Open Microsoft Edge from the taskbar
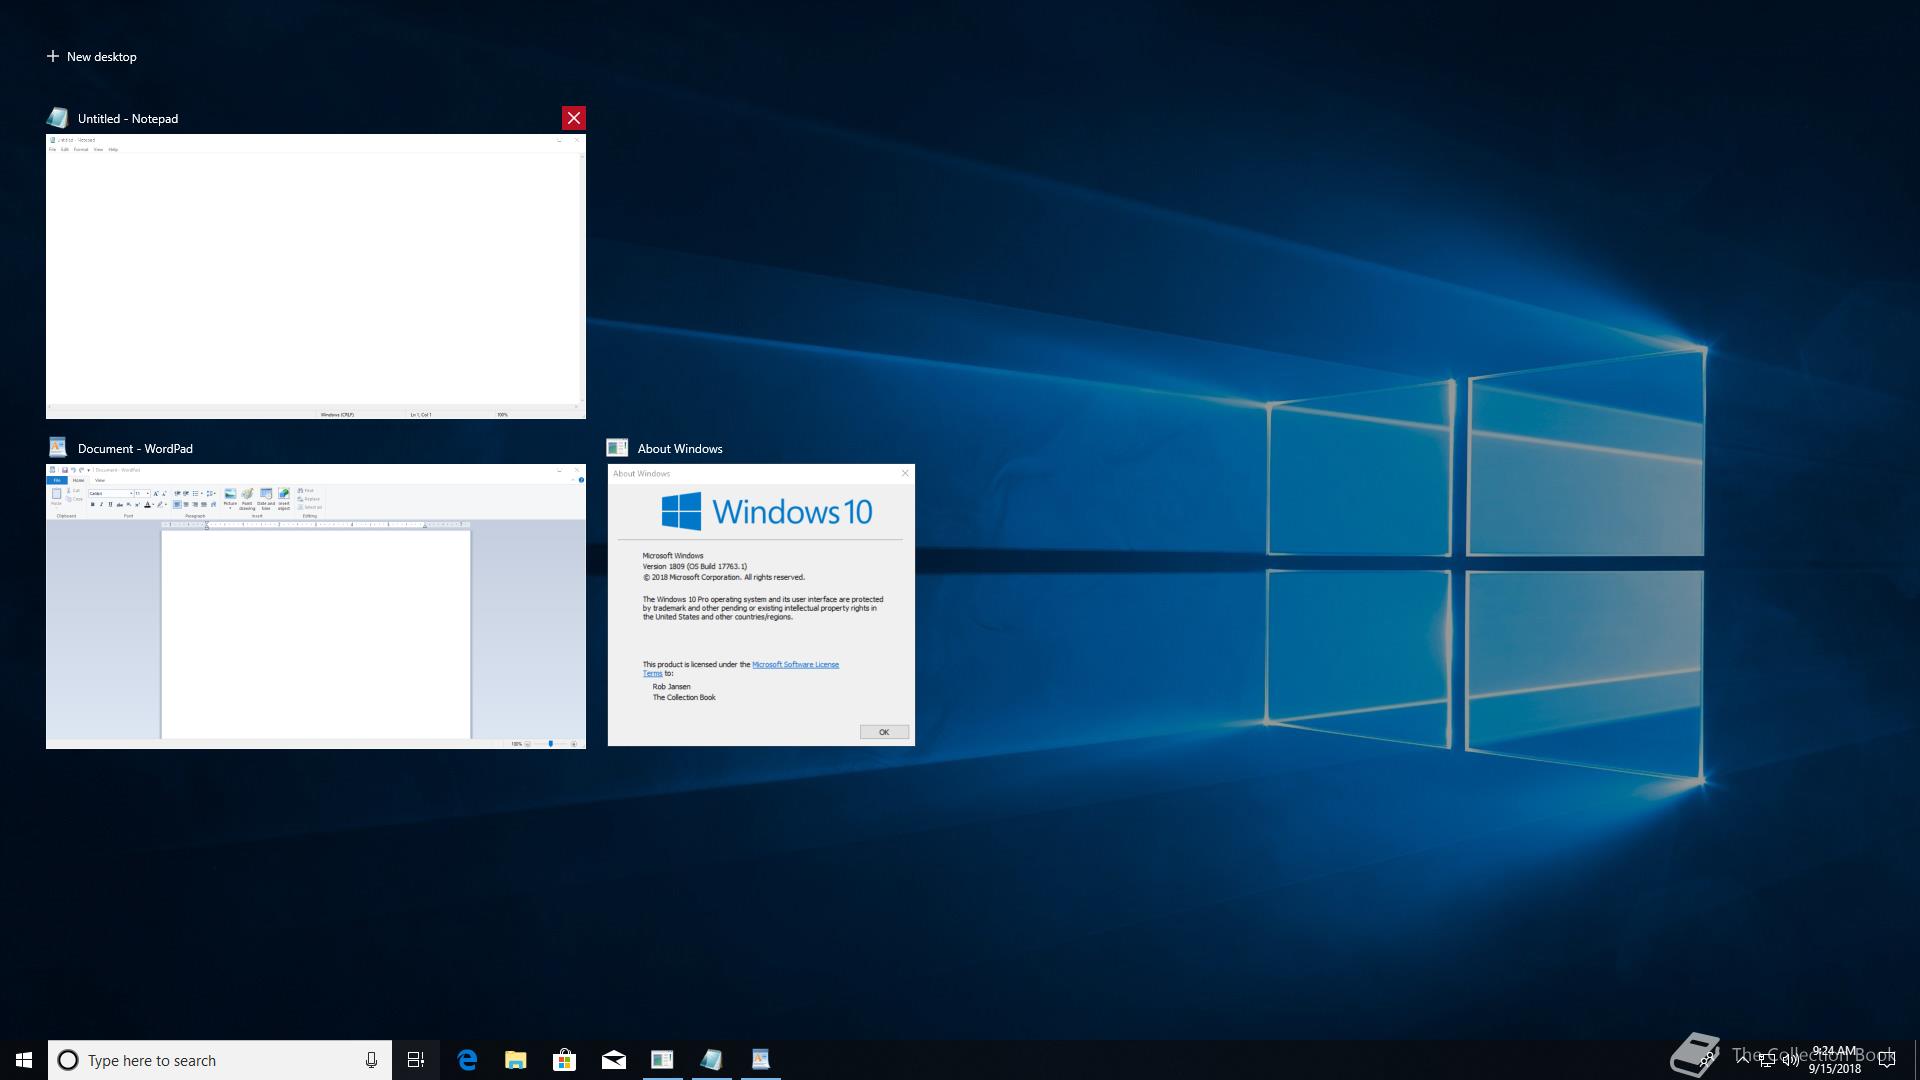This screenshot has height=1080, width=1920. click(467, 1060)
